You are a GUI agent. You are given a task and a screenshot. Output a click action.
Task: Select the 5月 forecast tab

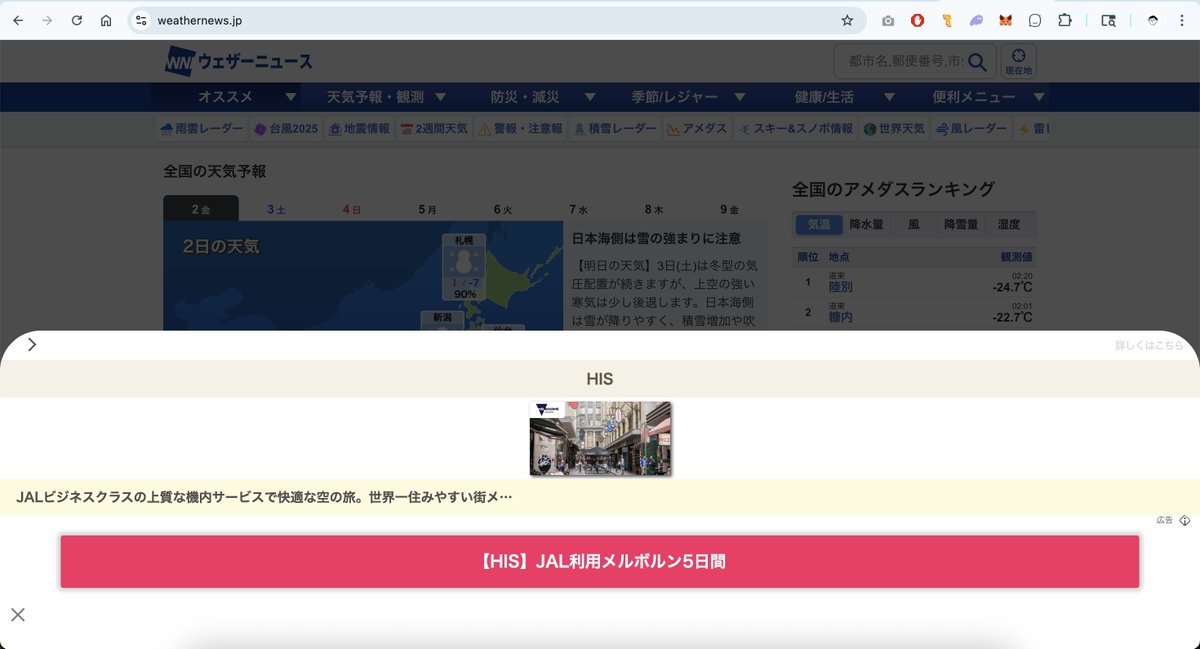(x=427, y=209)
